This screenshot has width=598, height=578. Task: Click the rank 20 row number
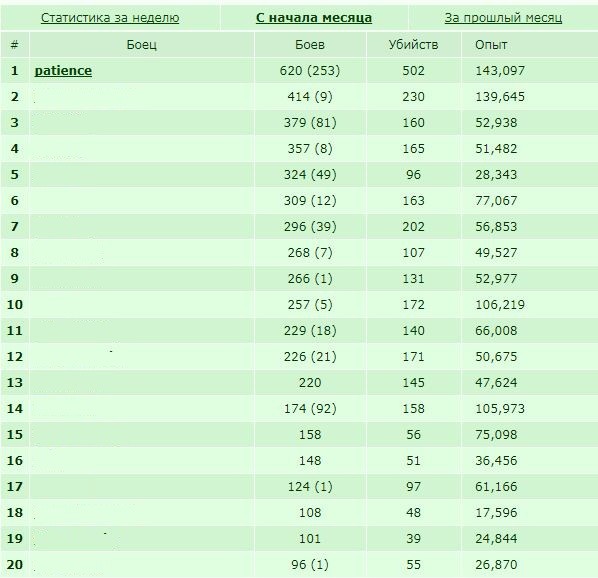coord(15,565)
